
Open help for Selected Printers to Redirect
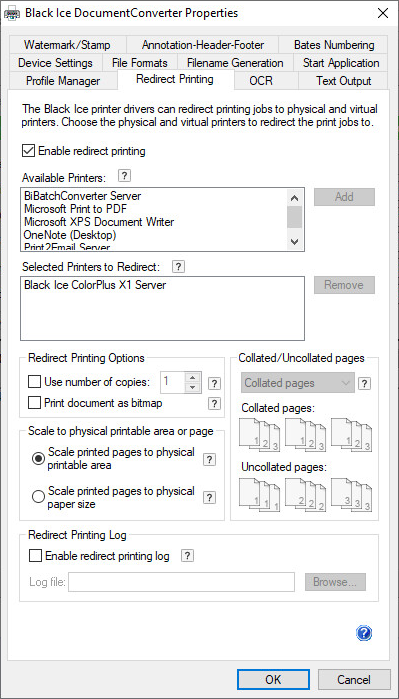[x=178, y=267]
